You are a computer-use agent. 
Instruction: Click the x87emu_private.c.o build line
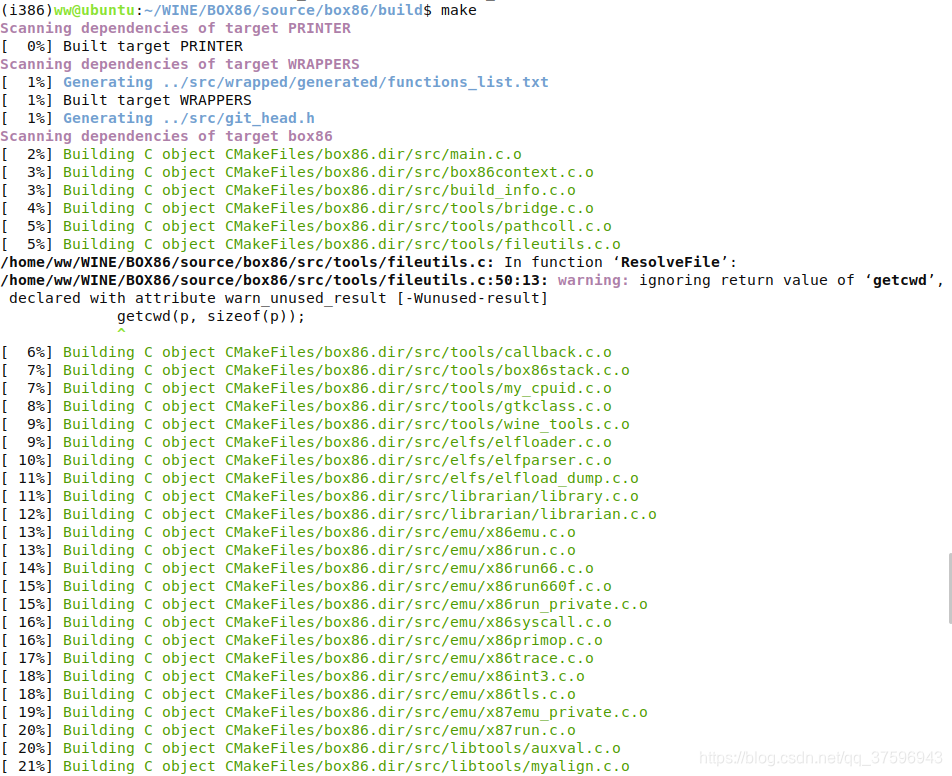(324, 713)
